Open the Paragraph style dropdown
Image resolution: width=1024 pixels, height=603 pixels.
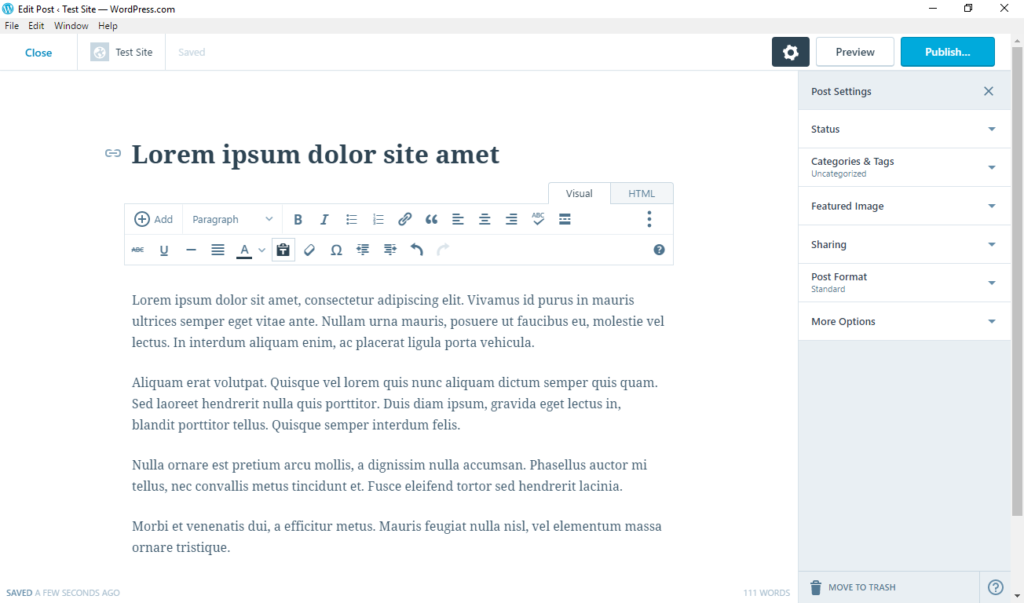[x=231, y=219]
